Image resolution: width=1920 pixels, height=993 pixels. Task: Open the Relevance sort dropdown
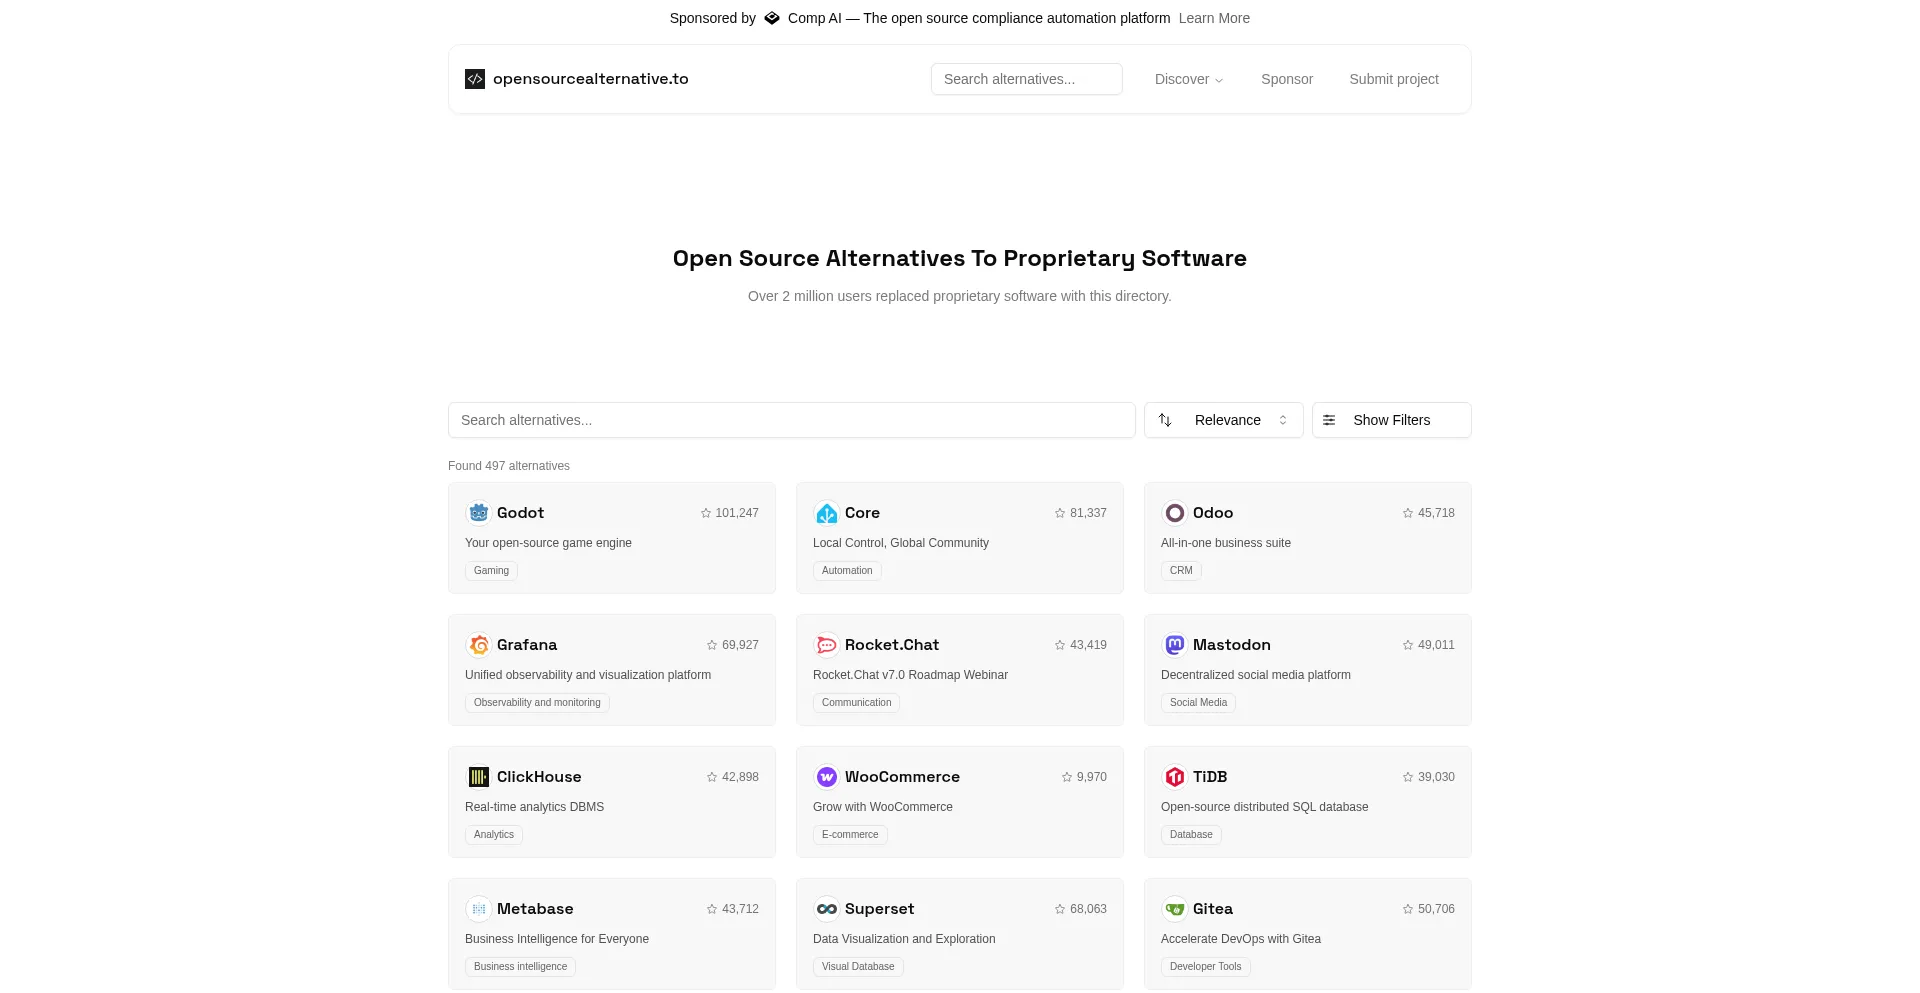[x=1224, y=420]
